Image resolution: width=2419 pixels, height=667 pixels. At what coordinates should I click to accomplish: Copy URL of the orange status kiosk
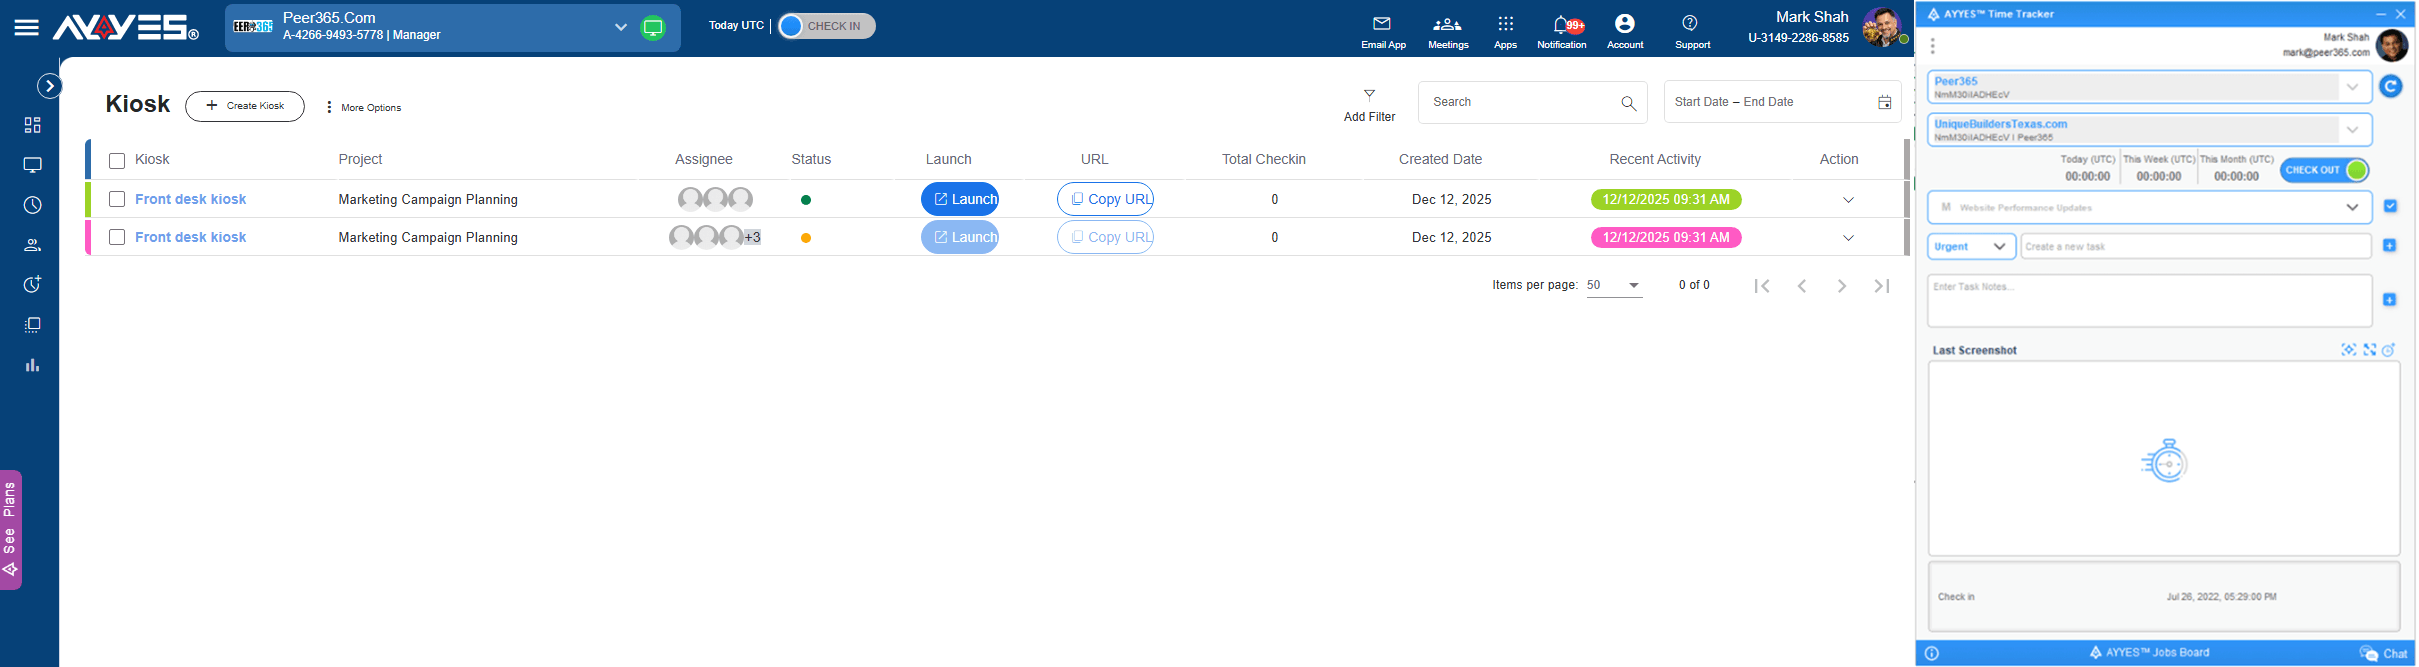click(1105, 237)
